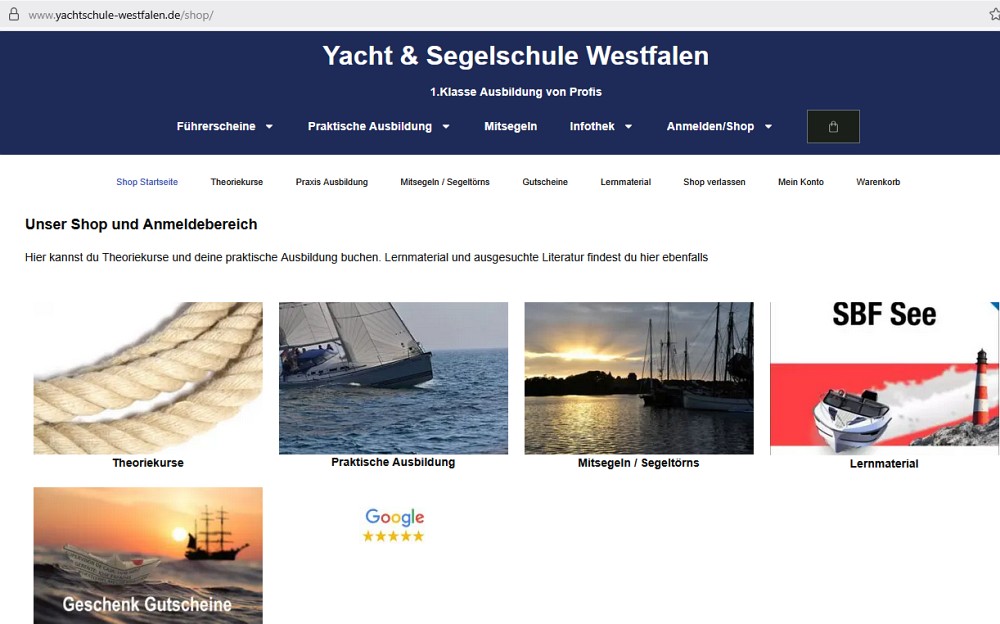Screen dimensions: 1000x624
Task: Click Shop verlassen link
Action: tap(714, 182)
